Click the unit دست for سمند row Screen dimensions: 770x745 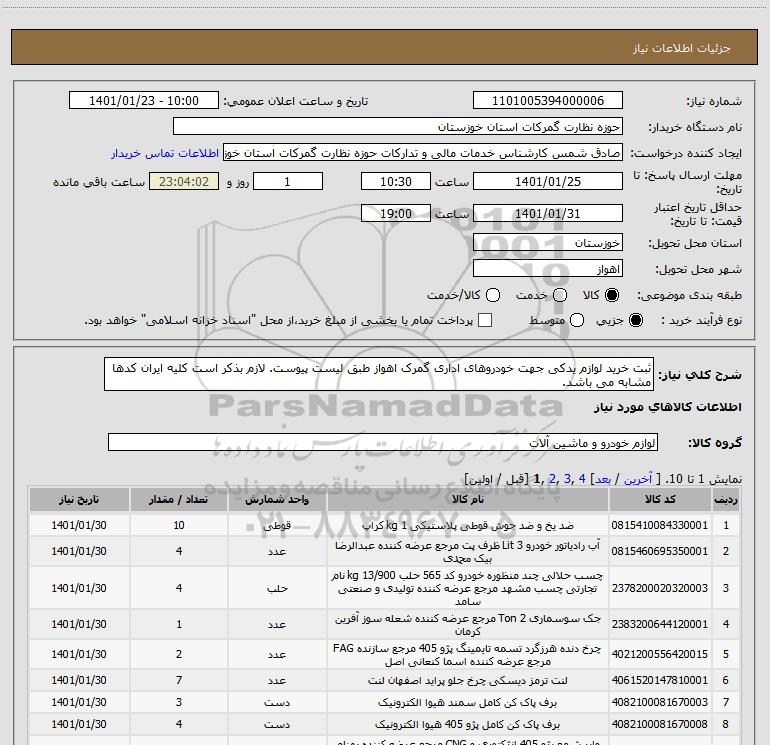tap(277, 703)
